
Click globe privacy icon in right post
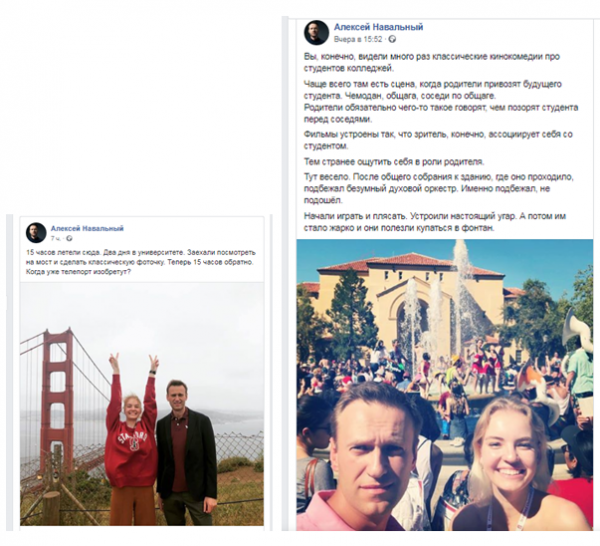[392, 39]
